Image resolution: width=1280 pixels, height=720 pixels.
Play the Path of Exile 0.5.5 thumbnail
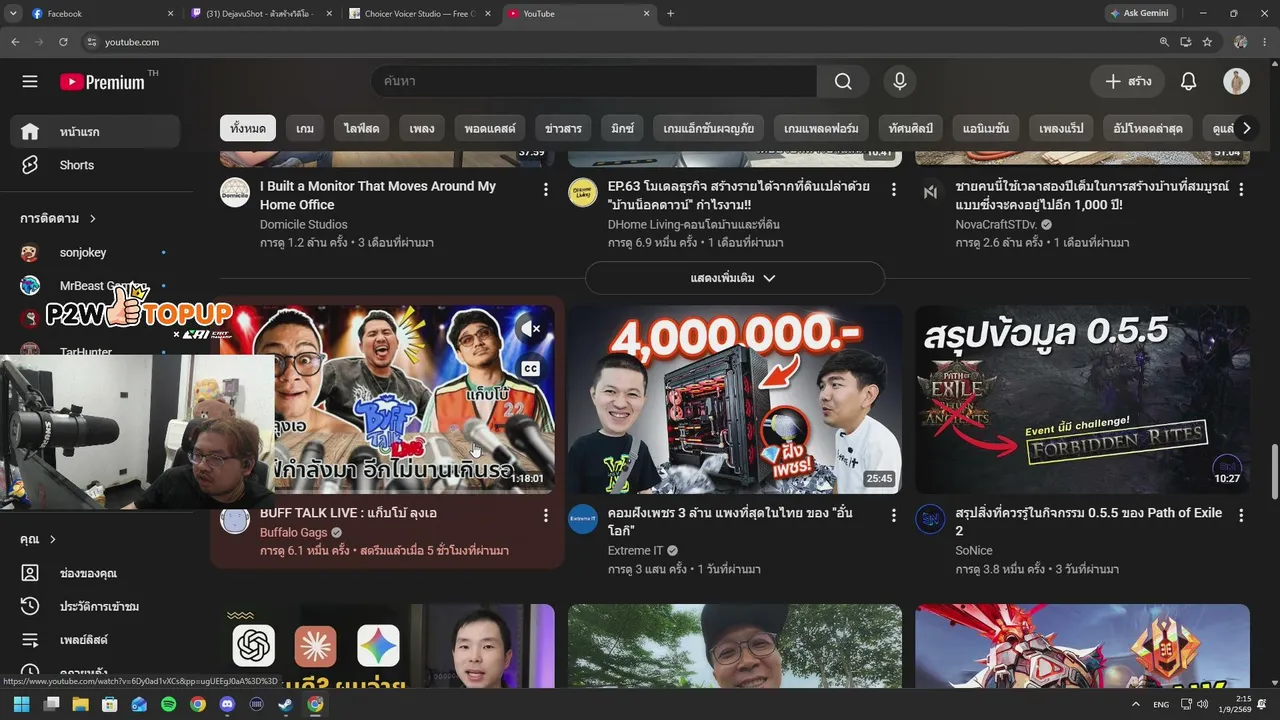pos(1082,399)
